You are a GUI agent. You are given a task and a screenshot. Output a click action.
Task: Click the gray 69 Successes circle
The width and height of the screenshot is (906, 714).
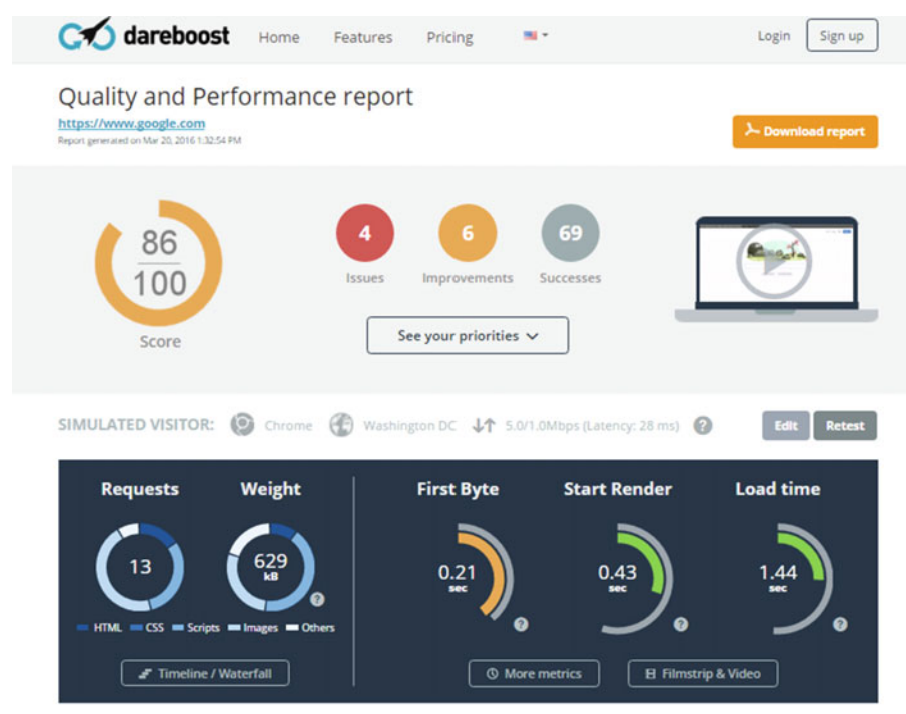[570, 233]
